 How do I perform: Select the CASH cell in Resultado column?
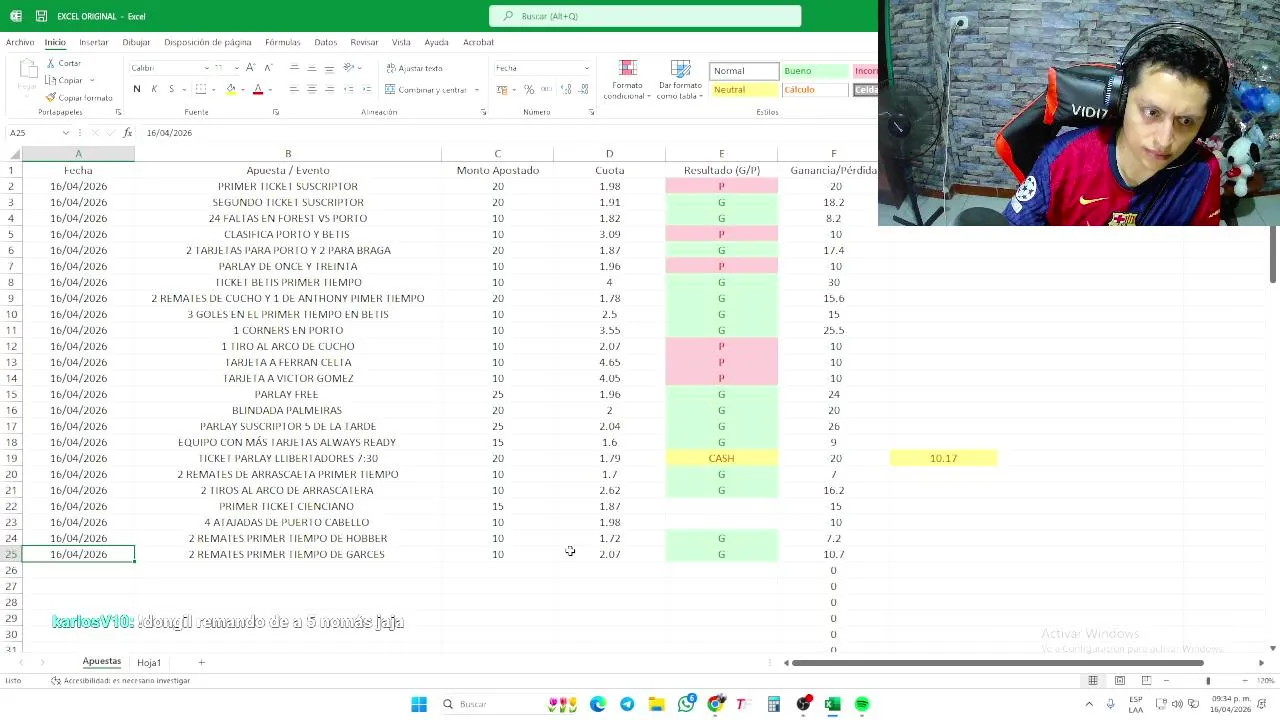[x=721, y=458]
